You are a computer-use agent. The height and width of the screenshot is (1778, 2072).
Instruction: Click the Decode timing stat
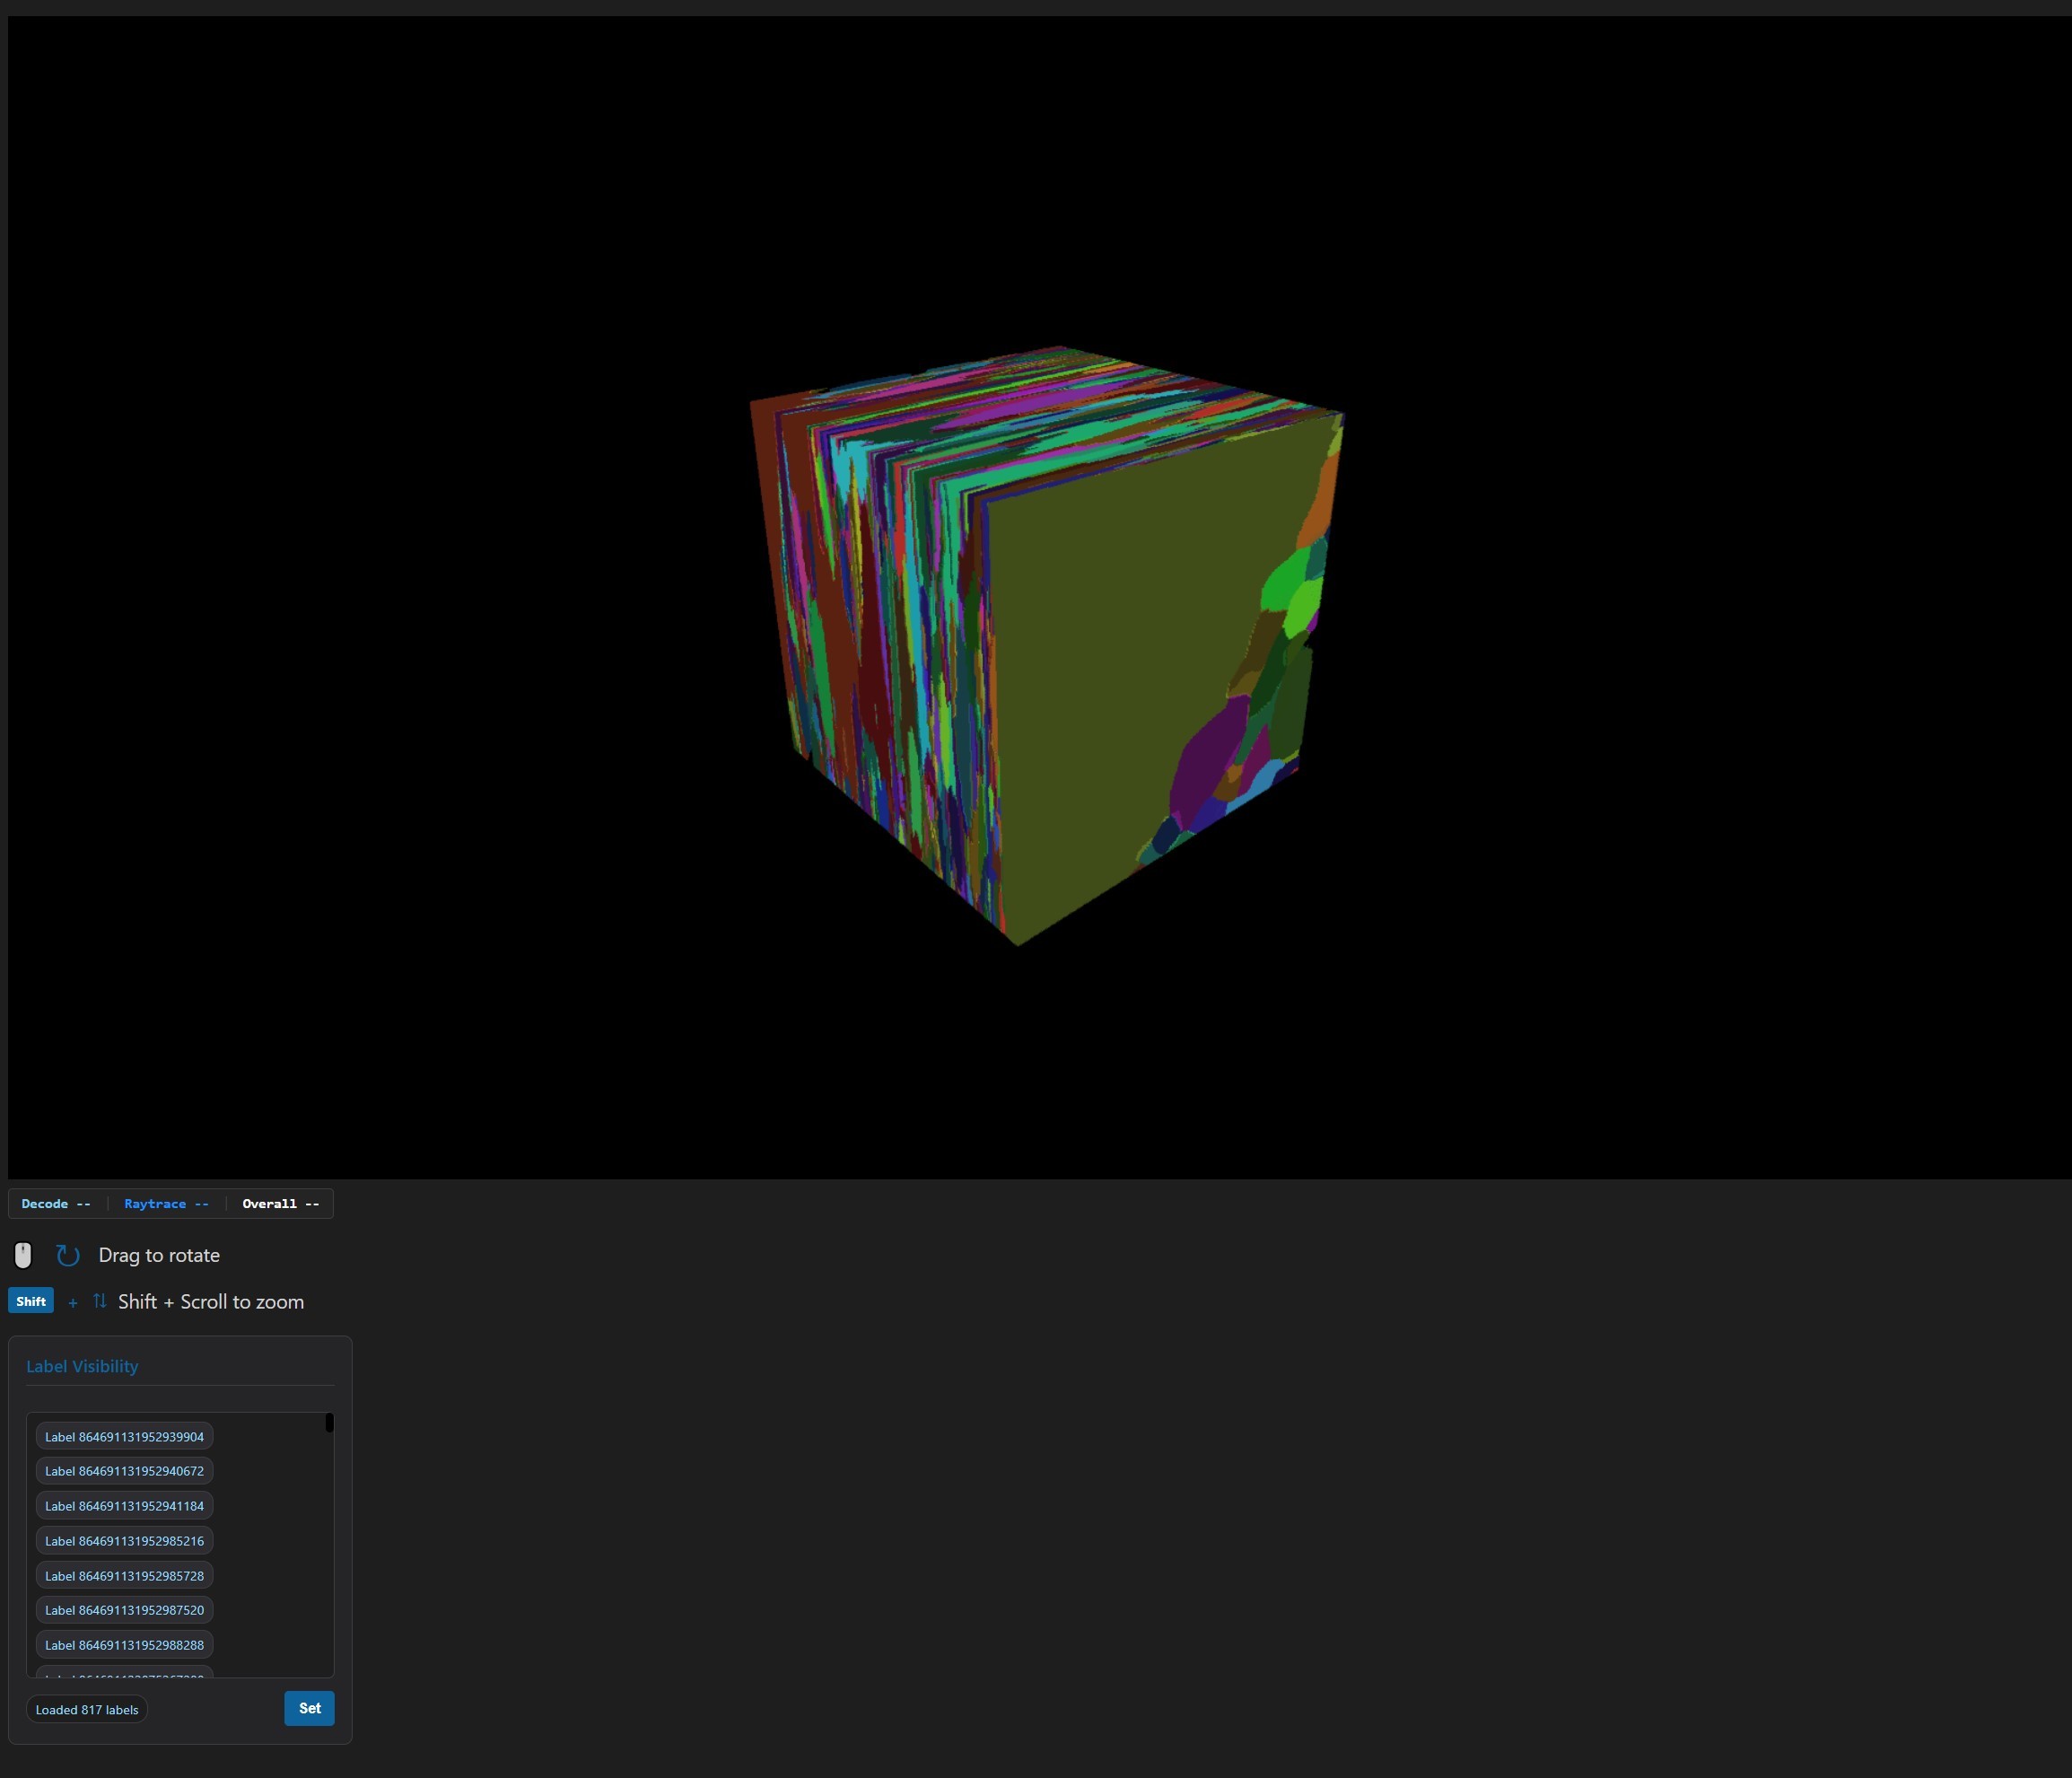(x=56, y=1204)
